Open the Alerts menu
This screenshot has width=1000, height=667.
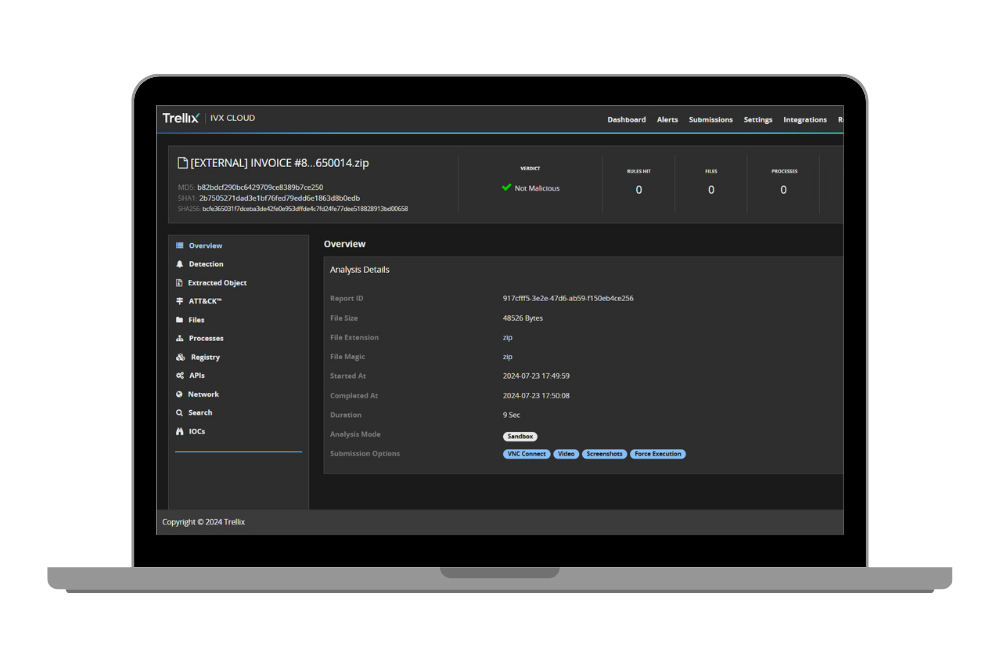667,119
